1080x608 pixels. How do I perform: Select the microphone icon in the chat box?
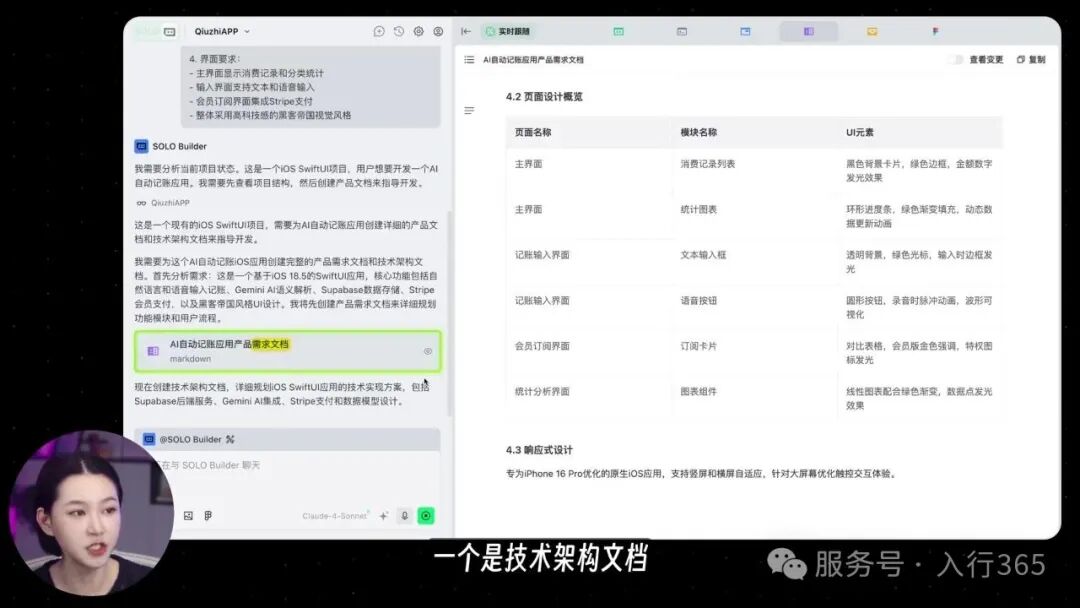coord(405,515)
